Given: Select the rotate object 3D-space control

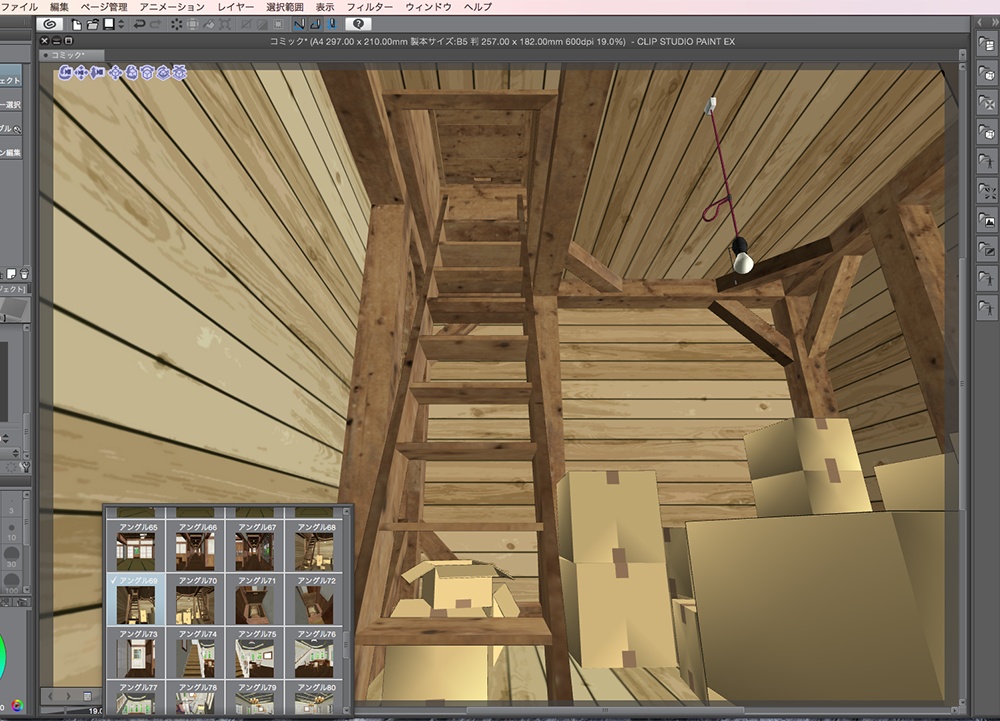Looking at the screenshot, I should (163, 73).
